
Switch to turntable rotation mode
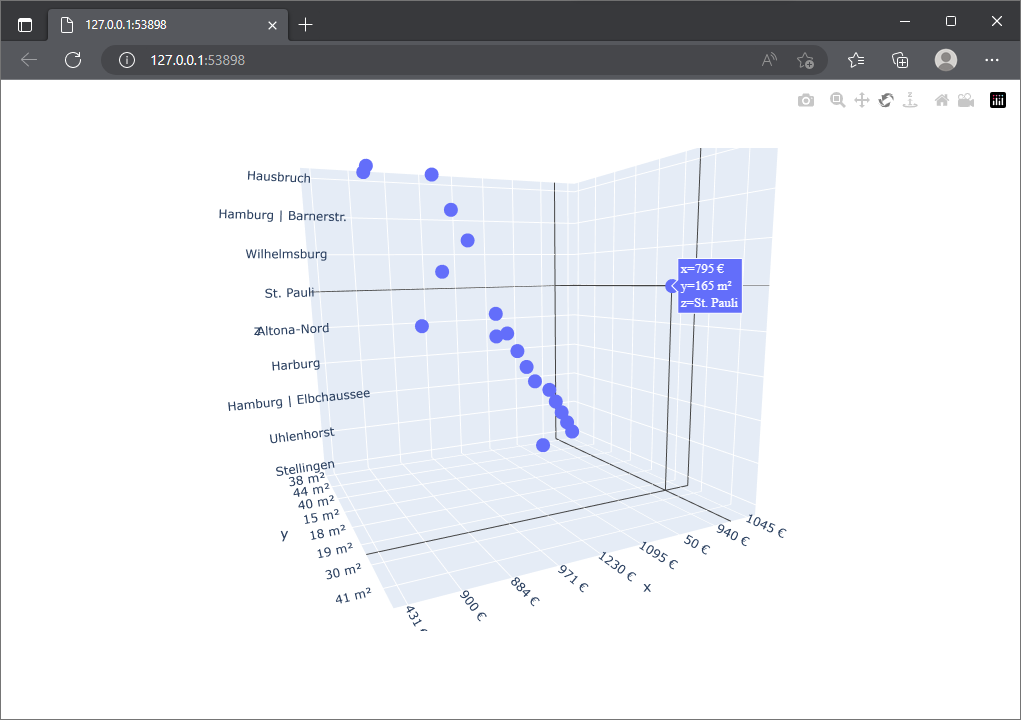pos(910,100)
